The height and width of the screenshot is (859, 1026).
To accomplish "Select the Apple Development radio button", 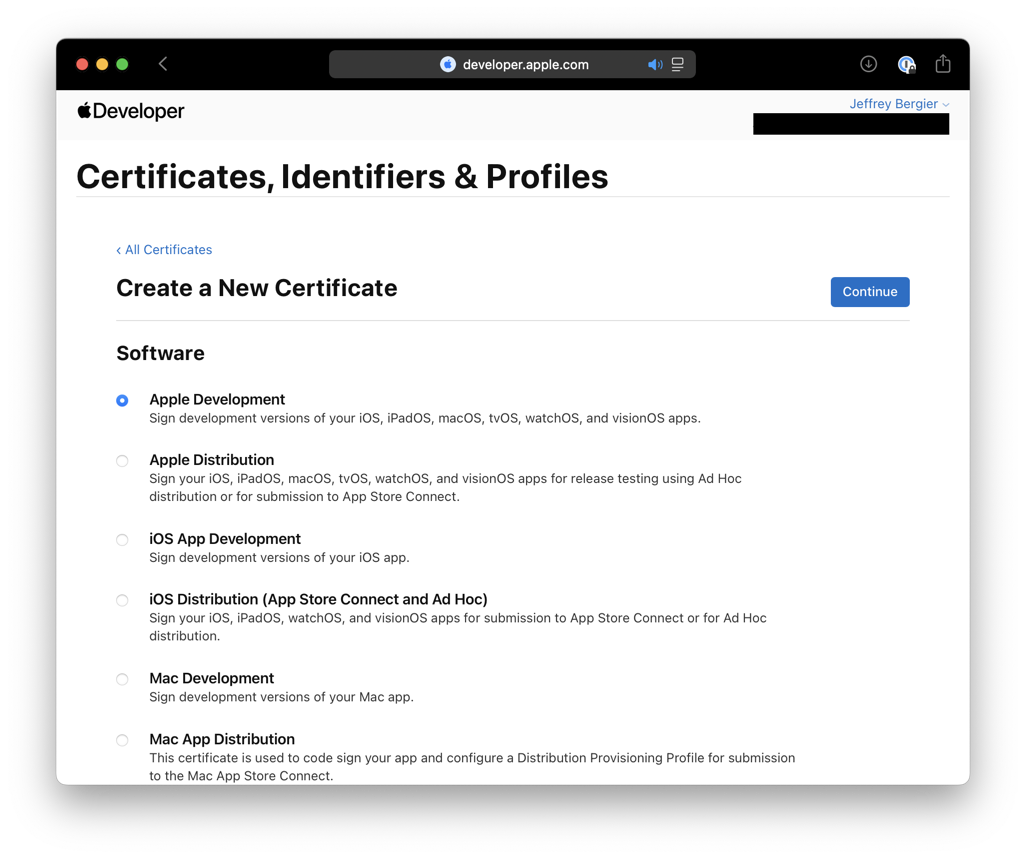I will pos(122,400).
